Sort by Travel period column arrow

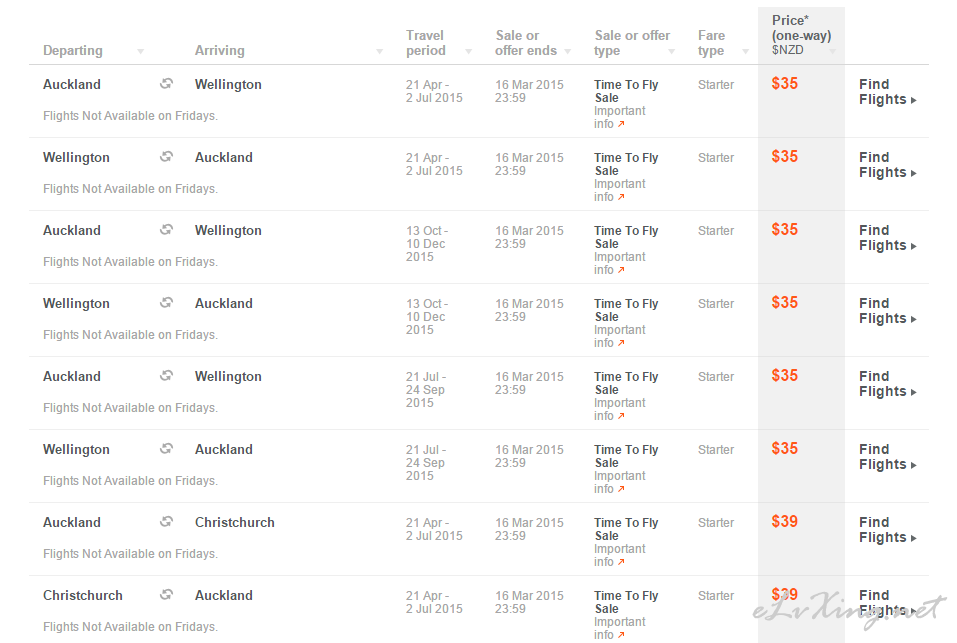click(469, 51)
